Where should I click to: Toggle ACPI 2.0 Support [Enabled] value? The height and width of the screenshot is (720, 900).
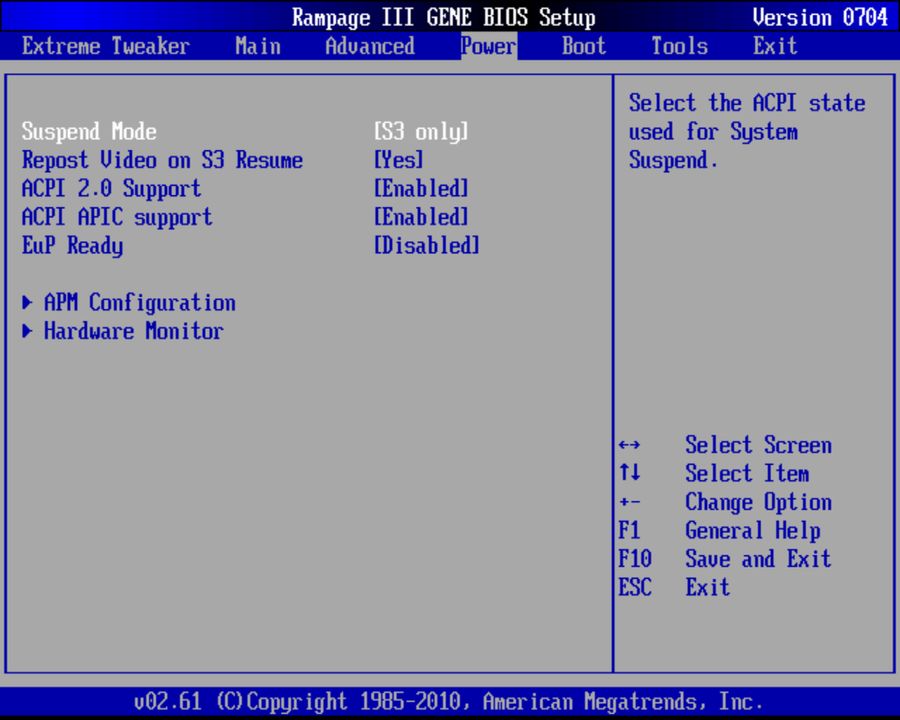coord(421,188)
